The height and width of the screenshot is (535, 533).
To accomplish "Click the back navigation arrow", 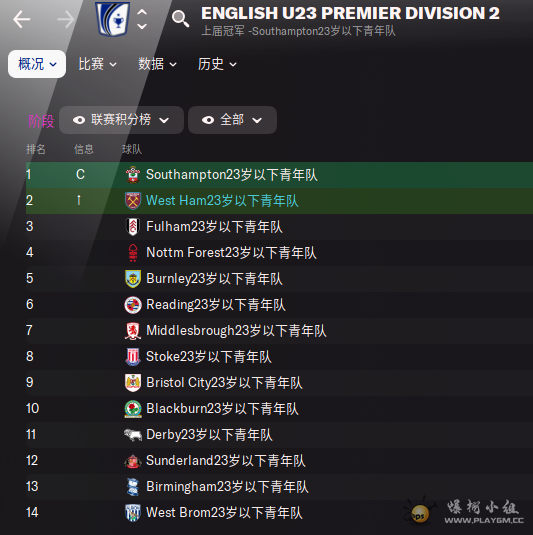I will [21, 19].
